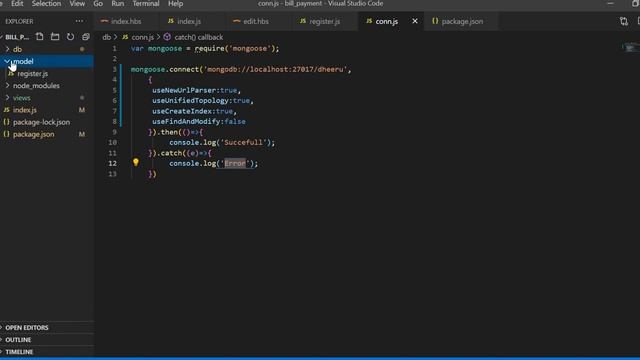640x360 pixels.
Task: Switch to the edit.hbs tab
Action: [x=256, y=21]
